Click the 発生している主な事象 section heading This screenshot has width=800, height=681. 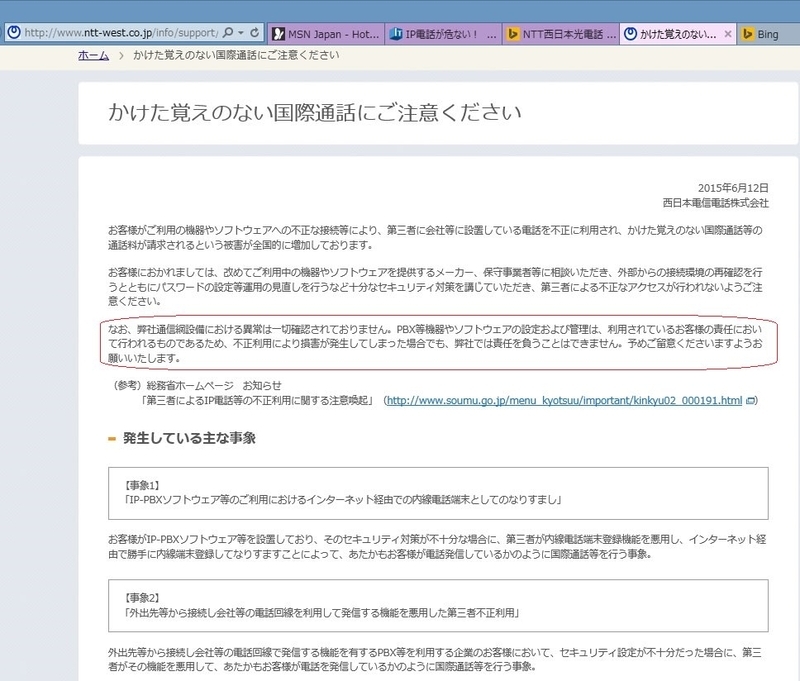click(x=189, y=438)
